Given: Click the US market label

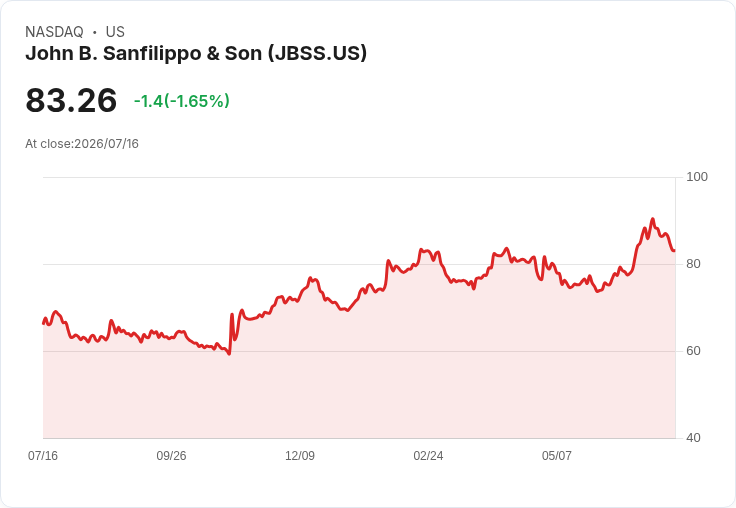Looking at the screenshot, I should [115, 32].
